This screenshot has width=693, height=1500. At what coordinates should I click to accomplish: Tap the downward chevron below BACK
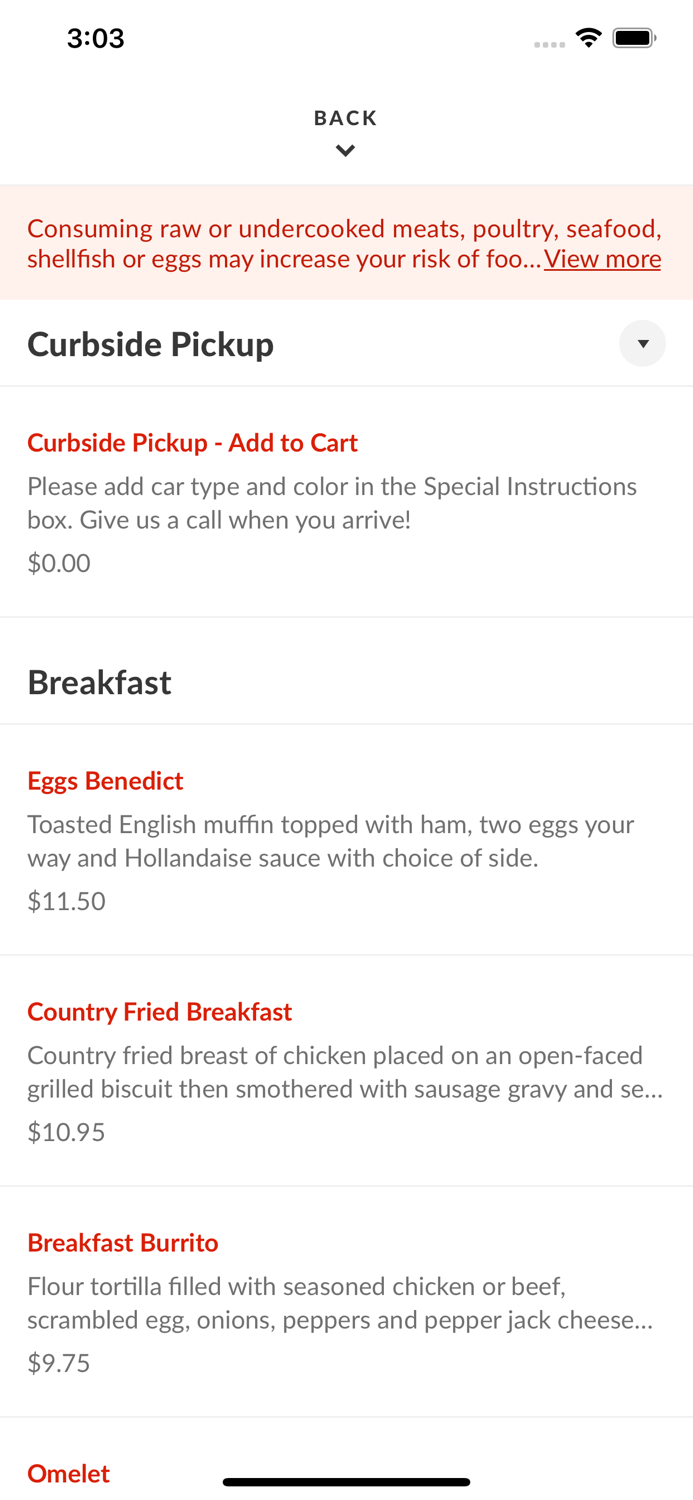(346, 150)
